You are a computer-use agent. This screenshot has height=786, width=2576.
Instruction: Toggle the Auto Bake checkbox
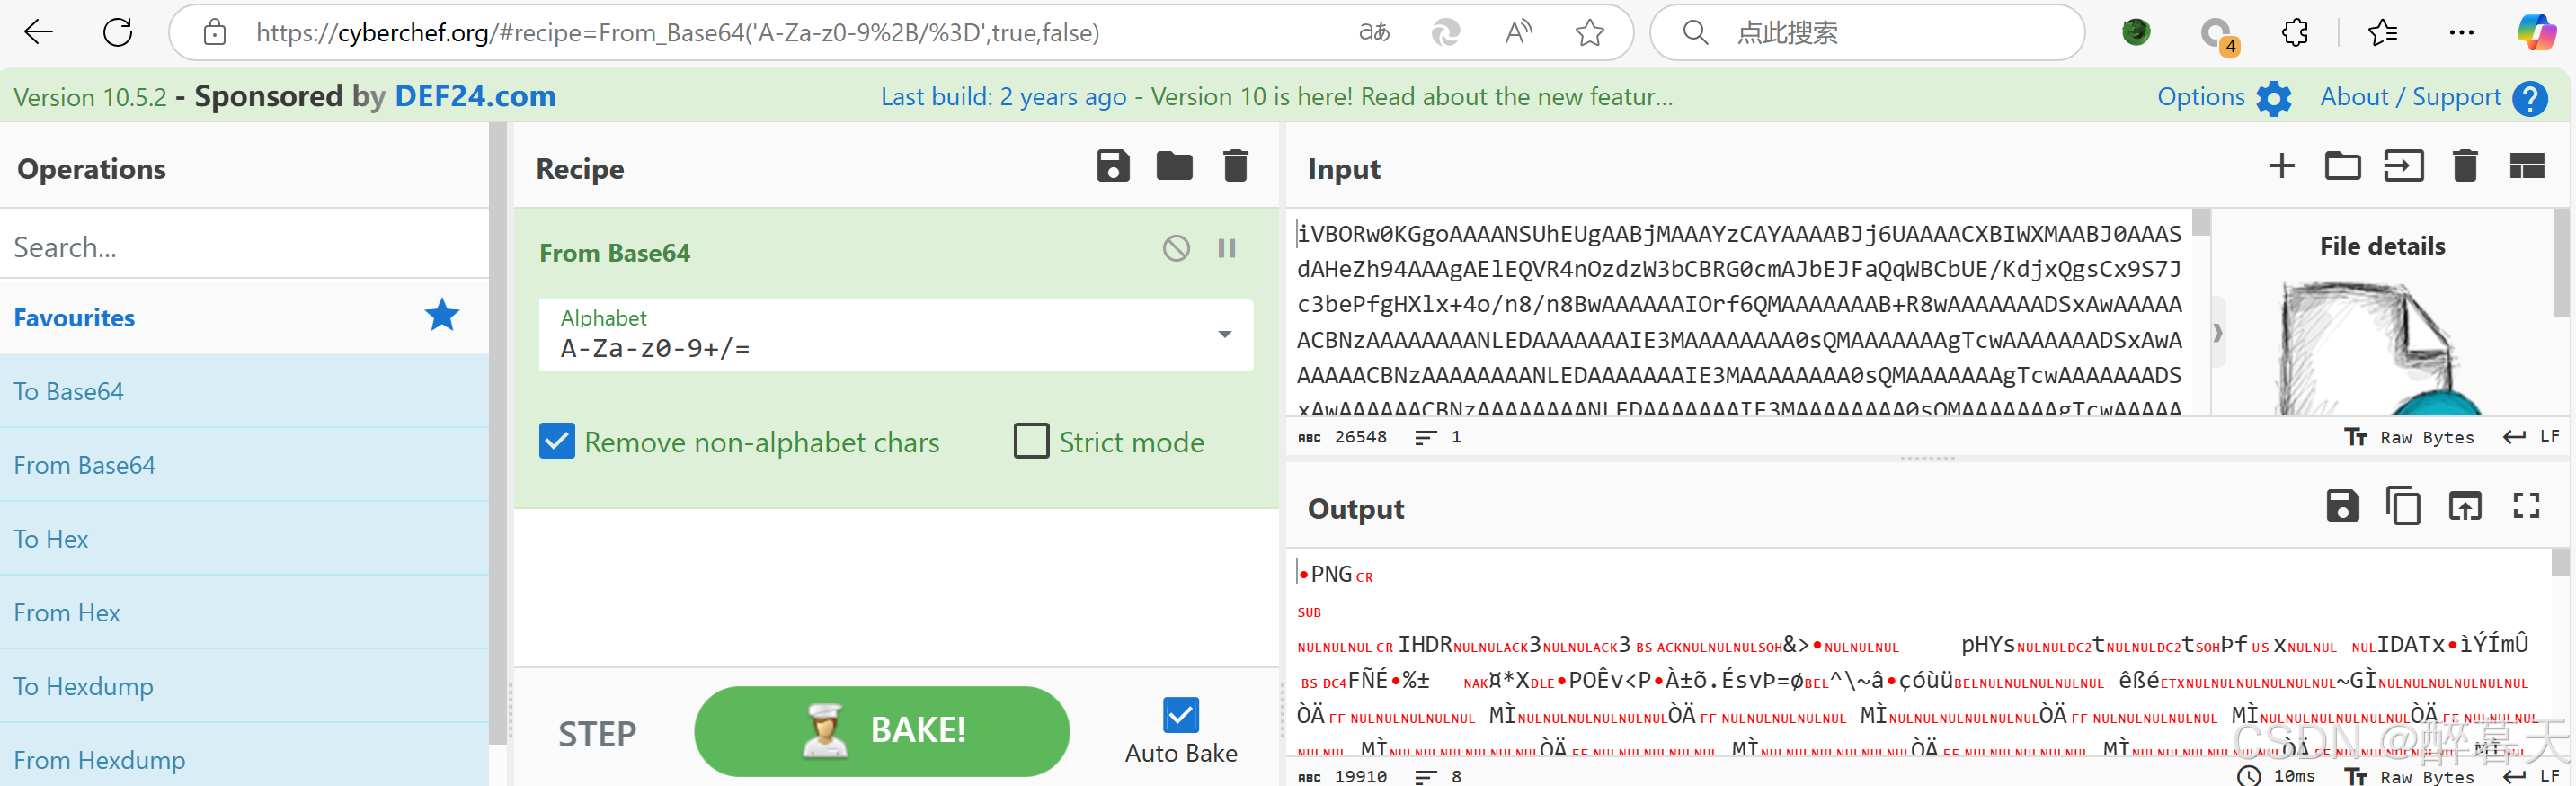(x=1181, y=715)
